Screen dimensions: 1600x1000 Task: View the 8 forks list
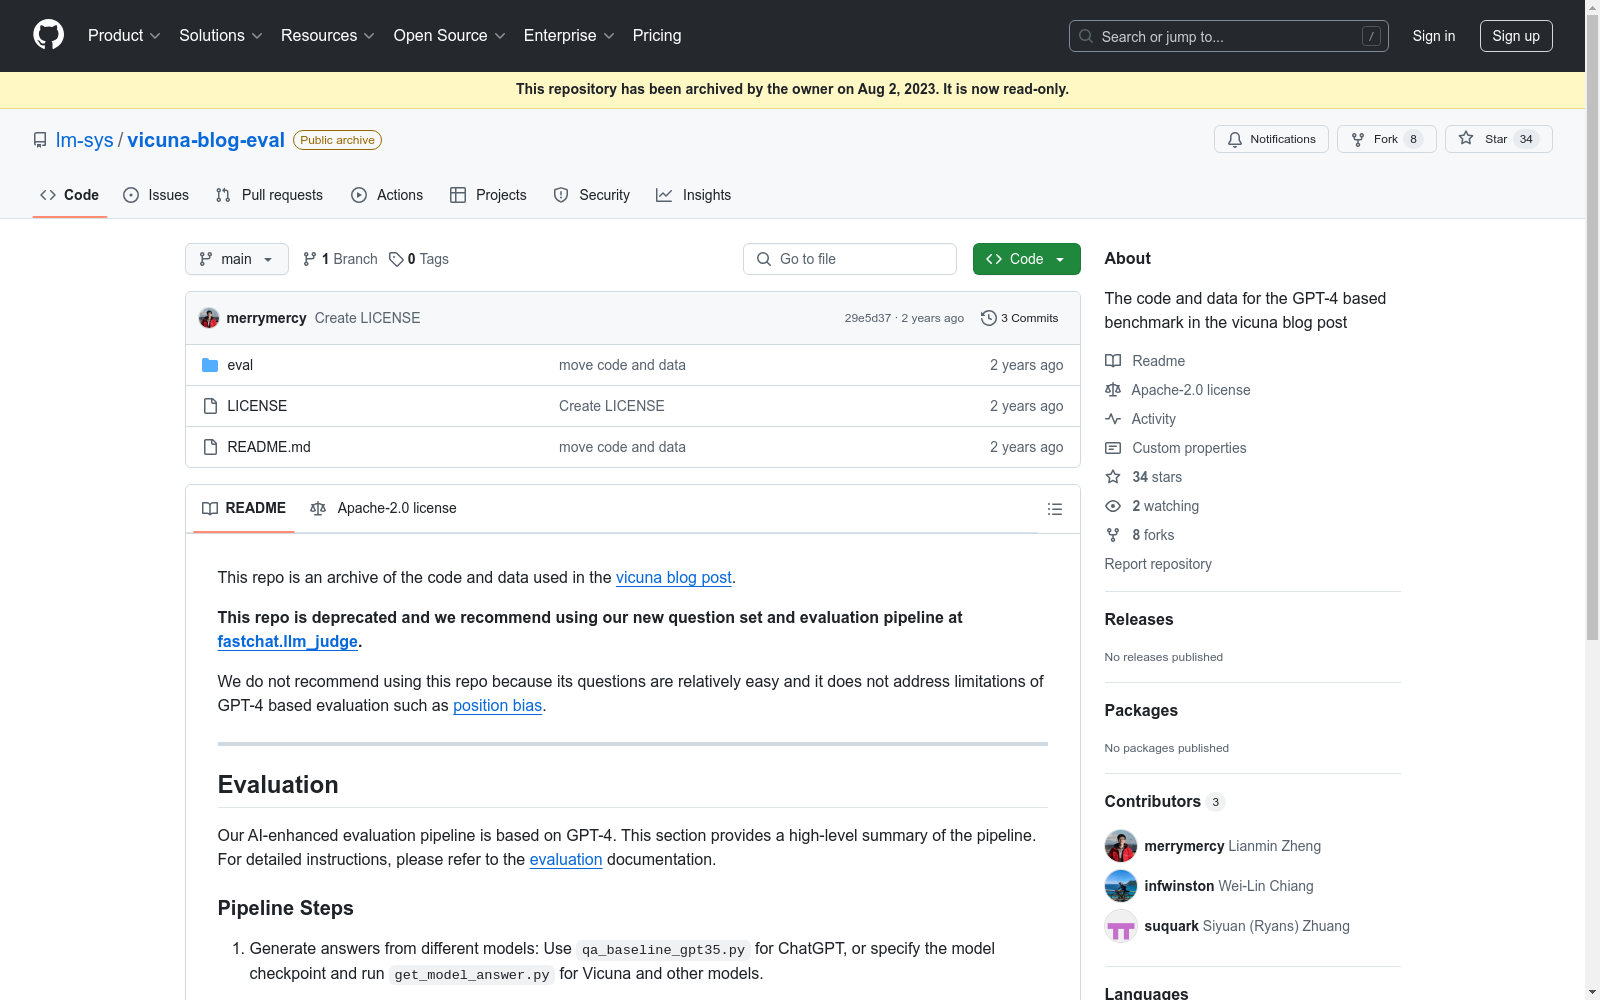(x=1140, y=535)
